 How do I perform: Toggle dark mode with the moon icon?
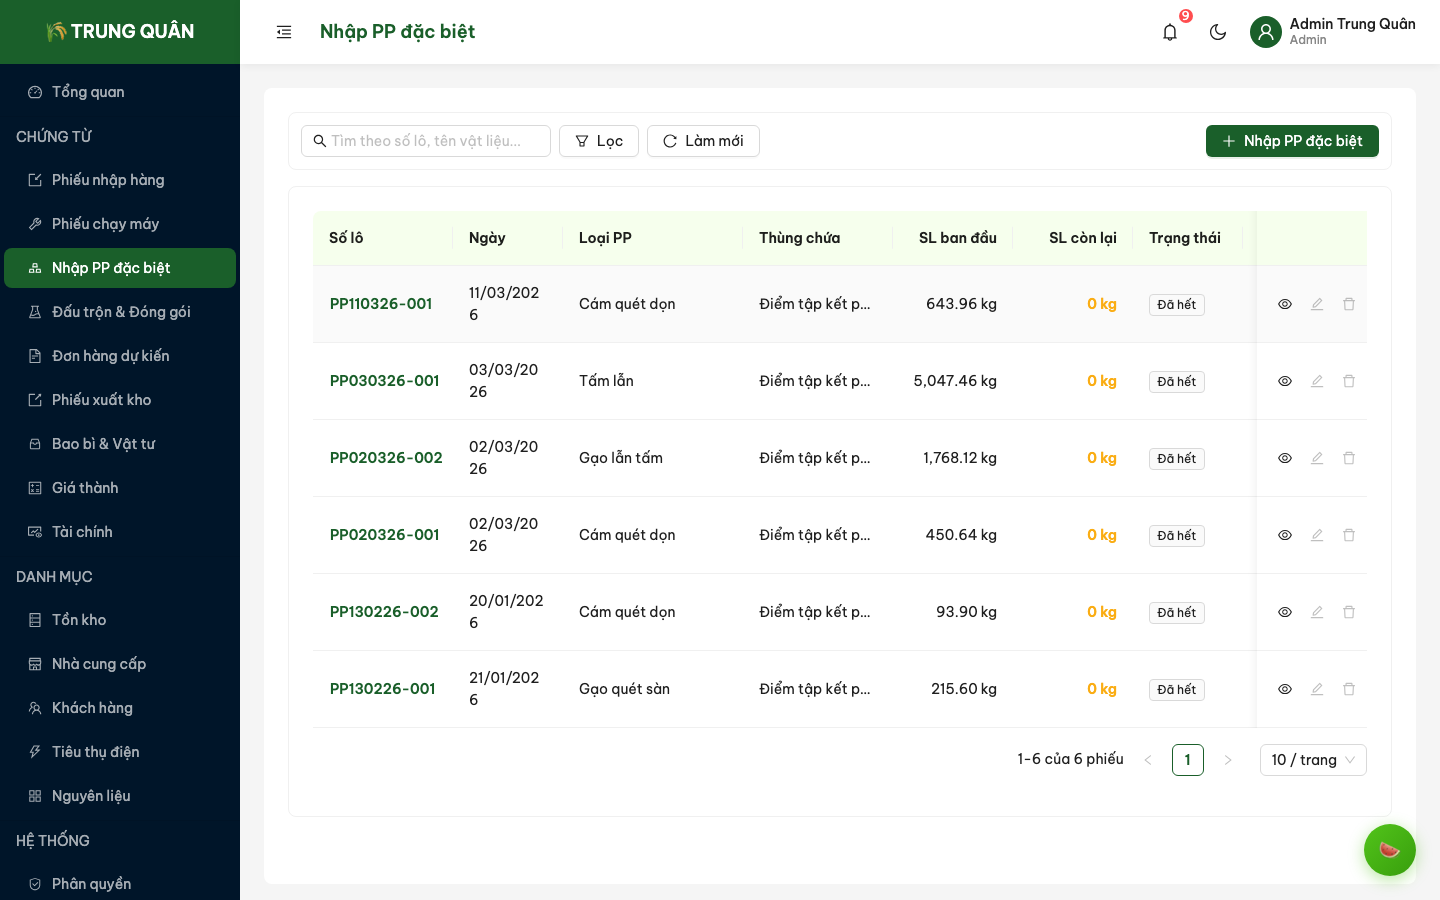click(1218, 32)
